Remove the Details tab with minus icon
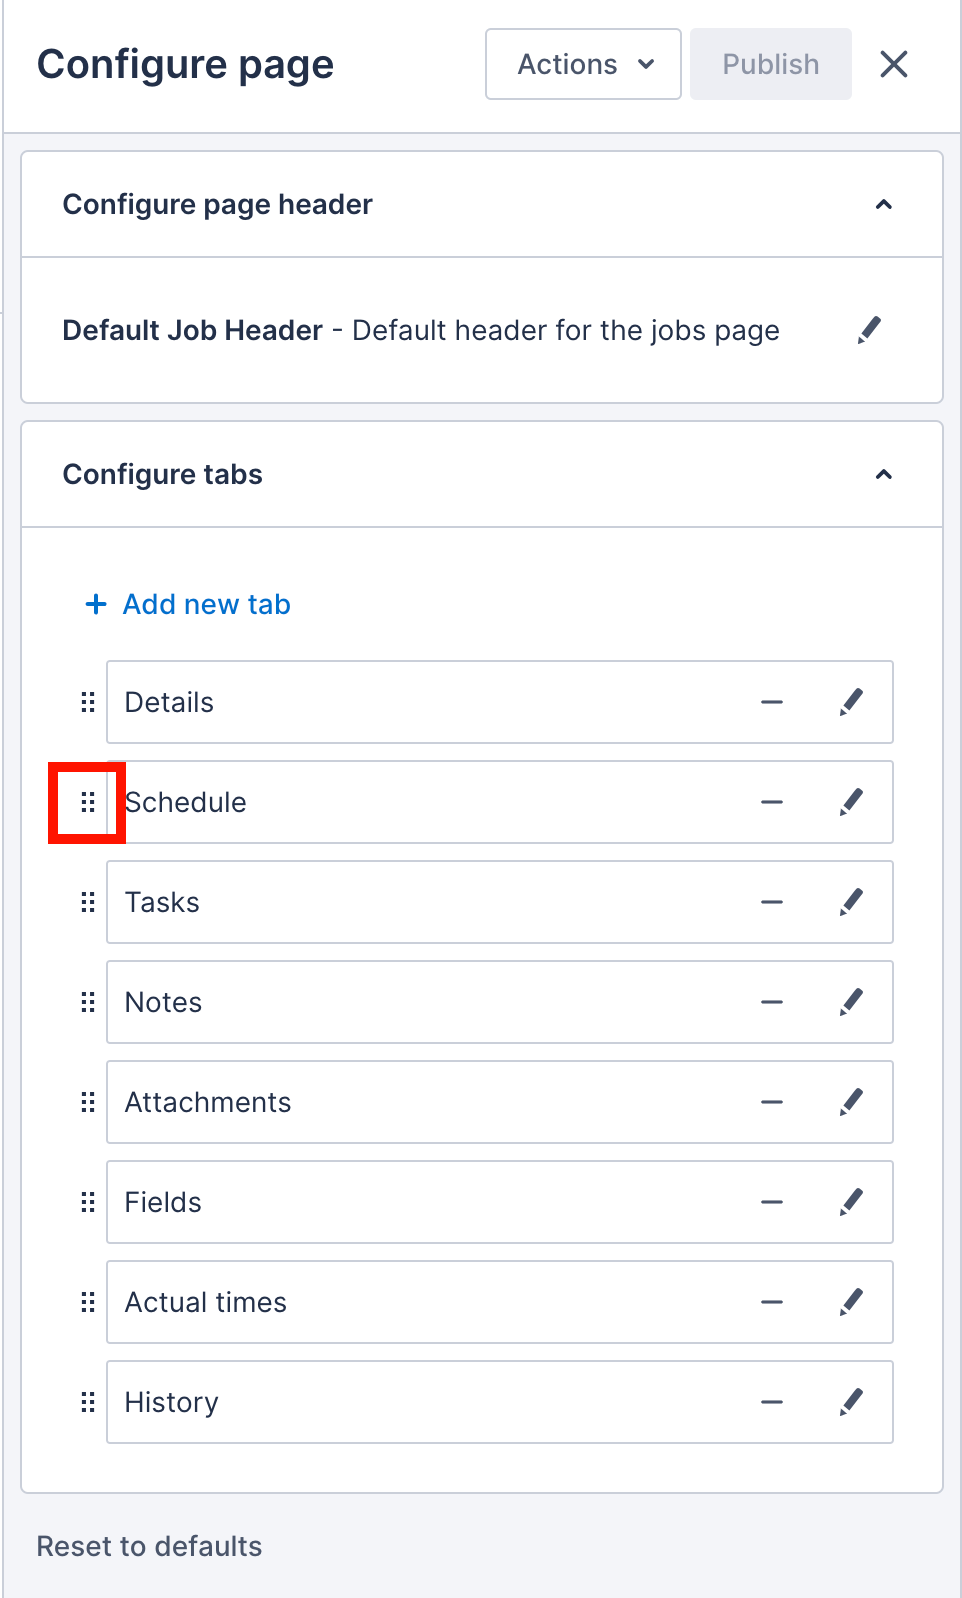The width and height of the screenshot is (962, 1598). [x=772, y=702]
